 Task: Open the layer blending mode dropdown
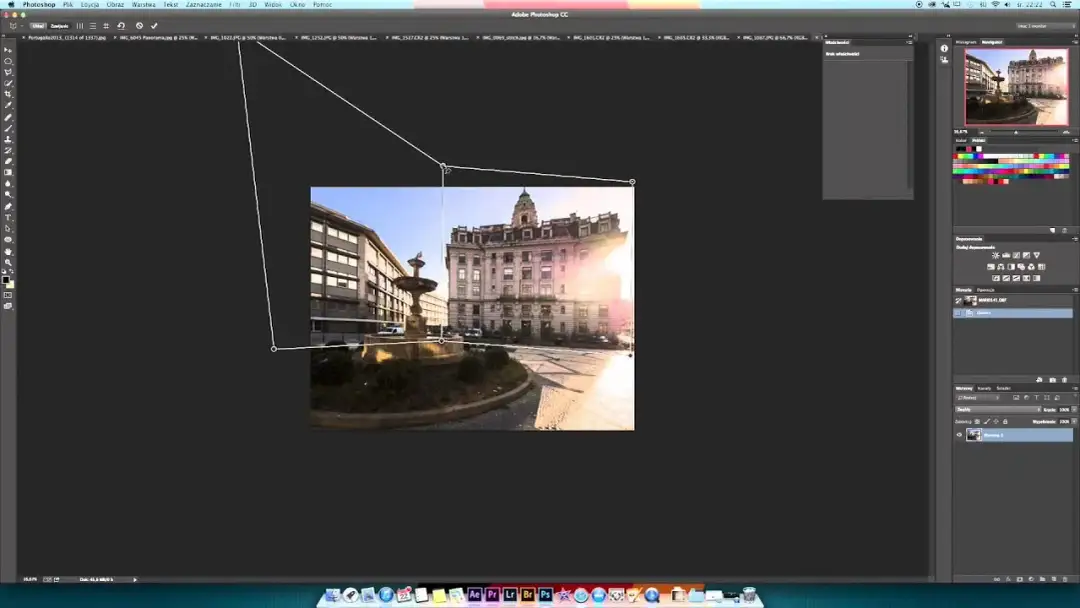pyautogui.click(x=996, y=410)
